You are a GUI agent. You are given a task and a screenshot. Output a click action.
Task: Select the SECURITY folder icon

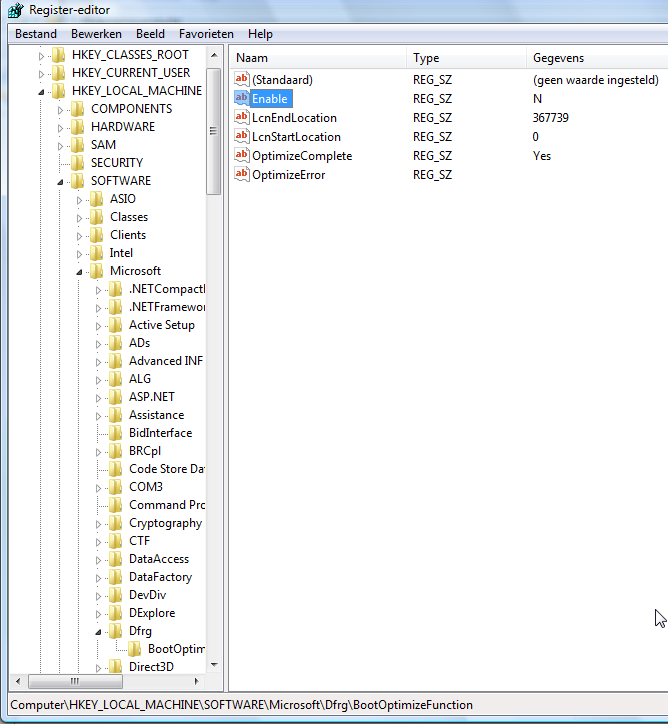click(78, 163)
